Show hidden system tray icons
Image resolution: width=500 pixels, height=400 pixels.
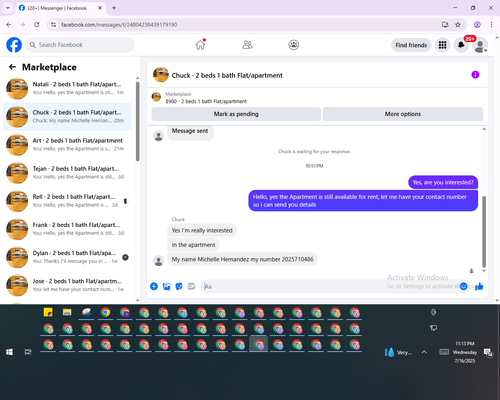pos(424,352)
